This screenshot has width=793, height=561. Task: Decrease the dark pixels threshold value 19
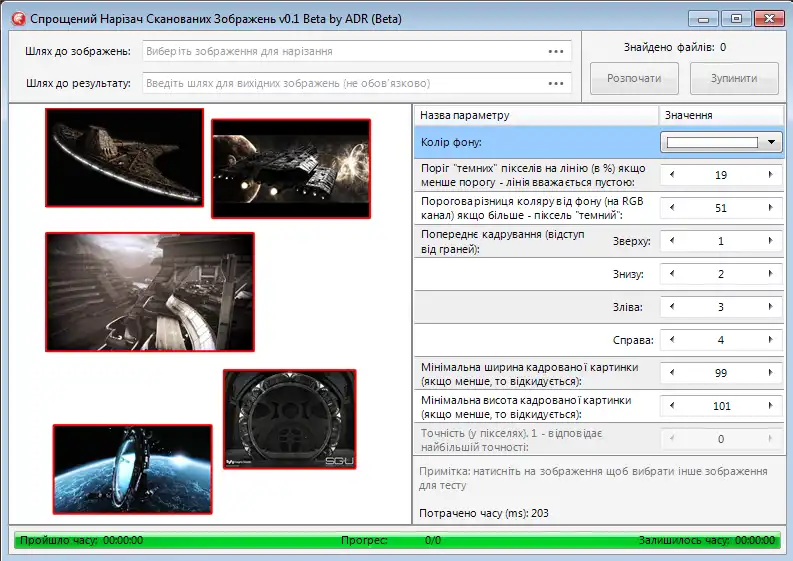pyautogui.click(x=672, y=175)
